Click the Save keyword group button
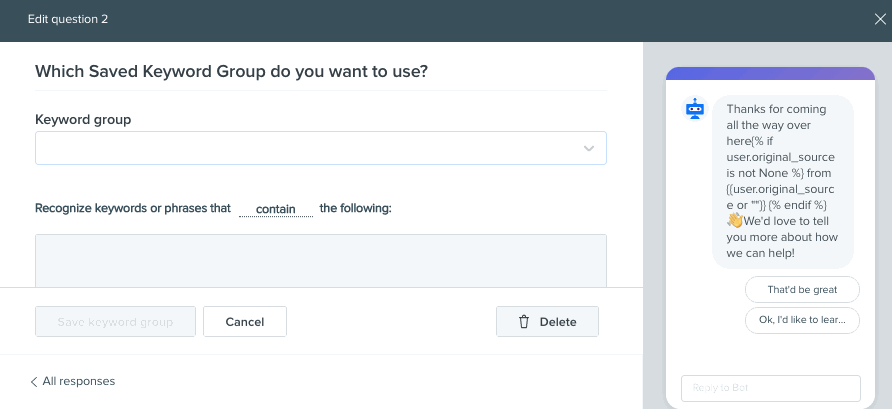Viewport: 892px width, 409px height. [x=115, y=322]
